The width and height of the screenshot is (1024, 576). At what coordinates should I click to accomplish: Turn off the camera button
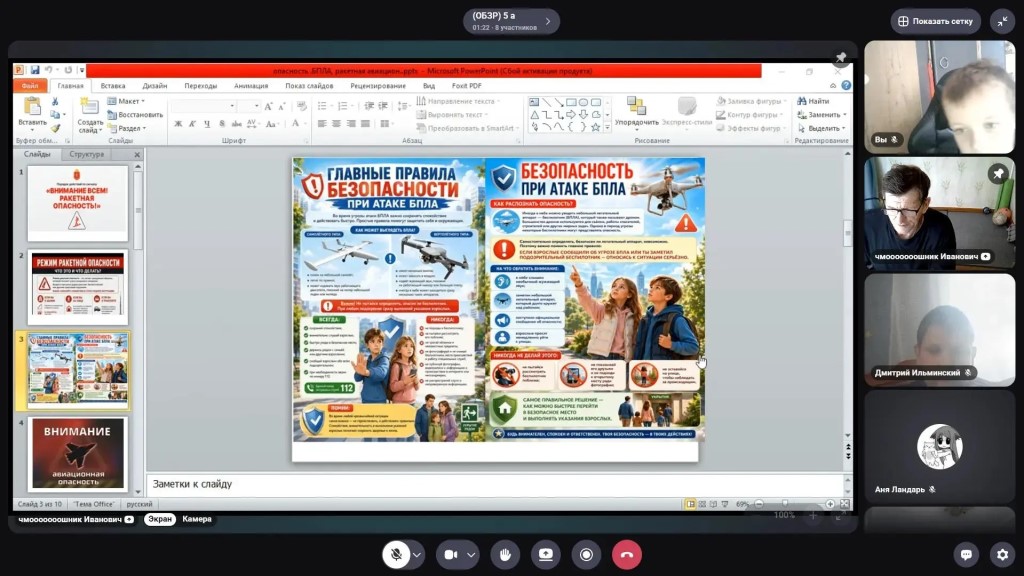[451, 555]
